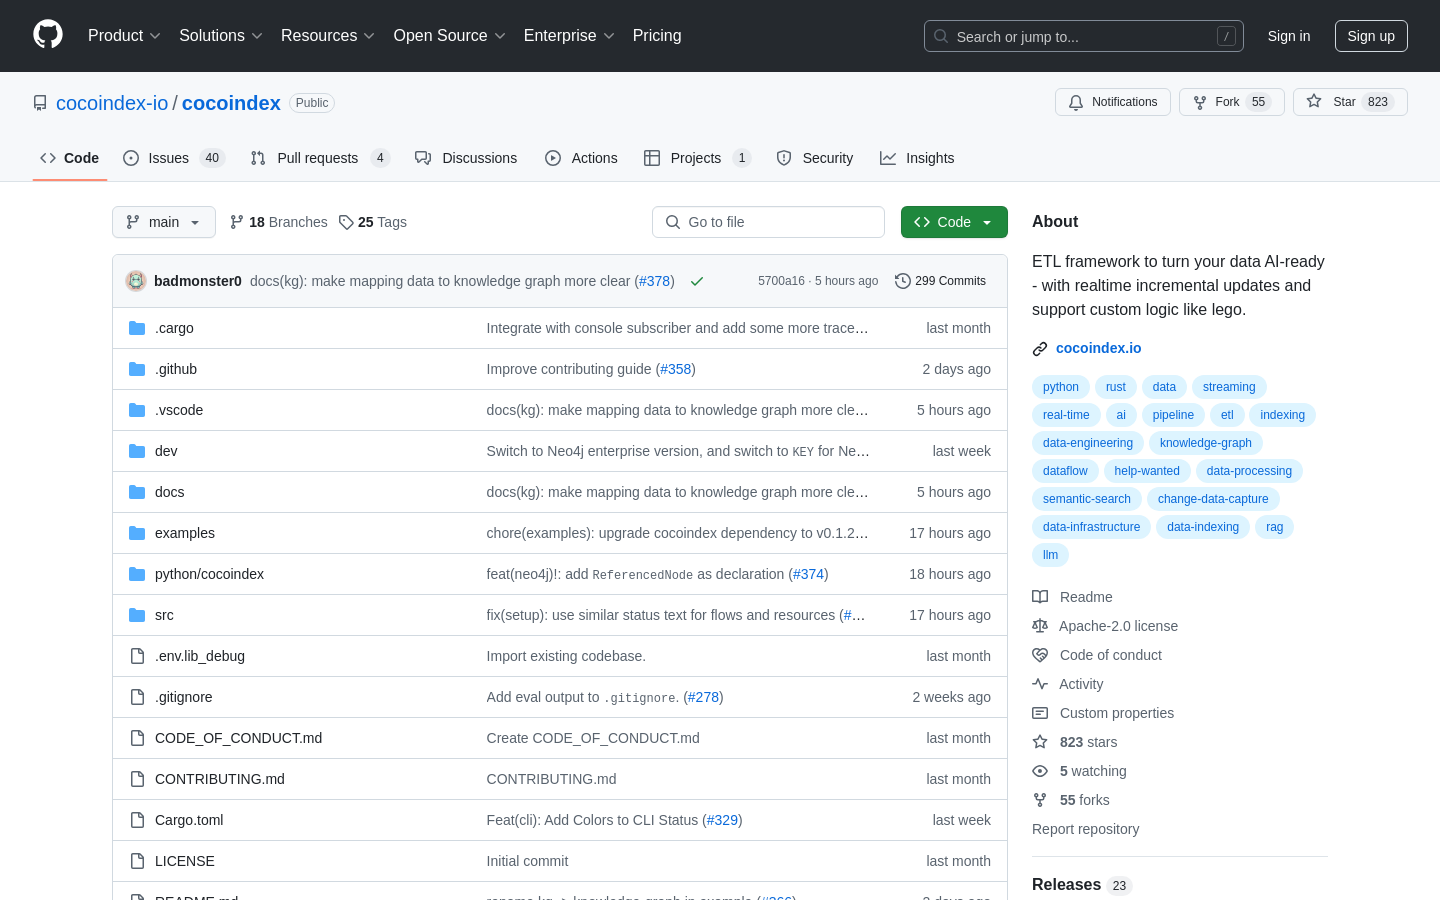Expand the Solutions menu

point(221,36)
